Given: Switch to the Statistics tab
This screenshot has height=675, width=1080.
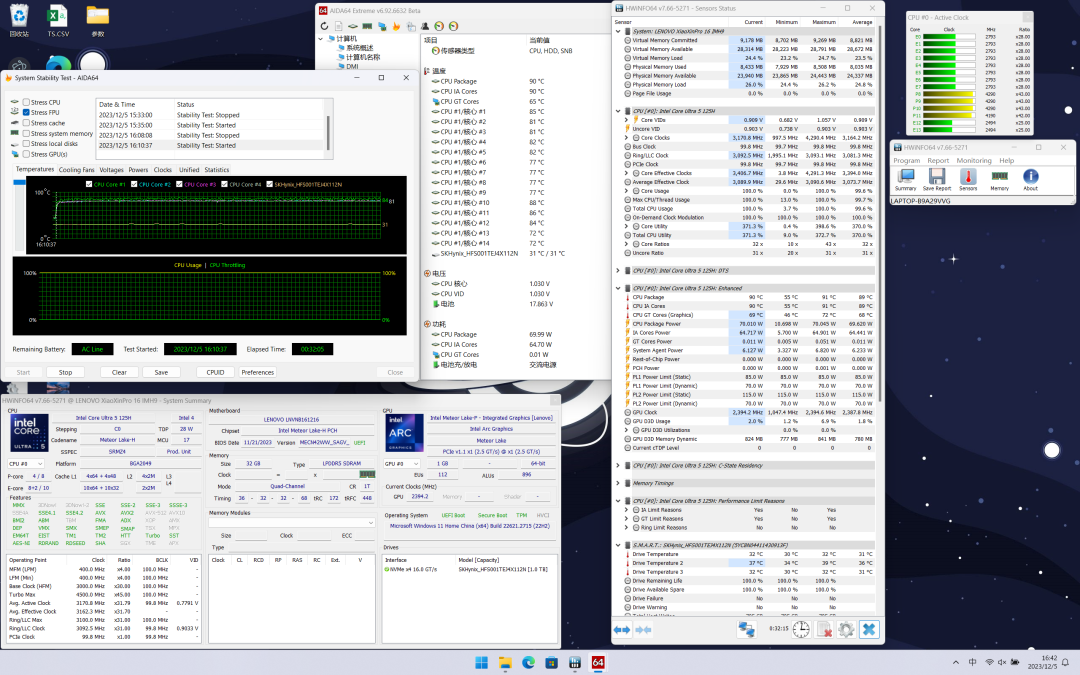Looking at the screenshot, I should [x=216, y=169].
